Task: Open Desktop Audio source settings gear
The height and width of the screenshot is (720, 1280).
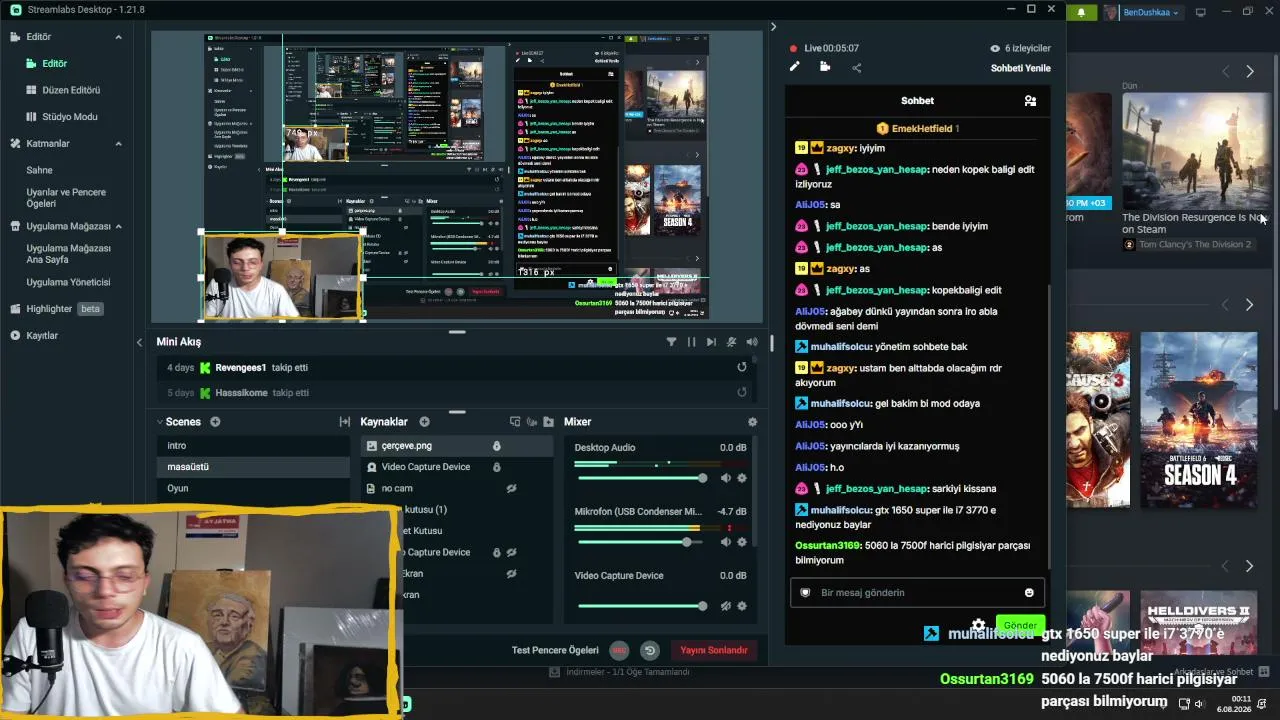Action: [742, 478]
